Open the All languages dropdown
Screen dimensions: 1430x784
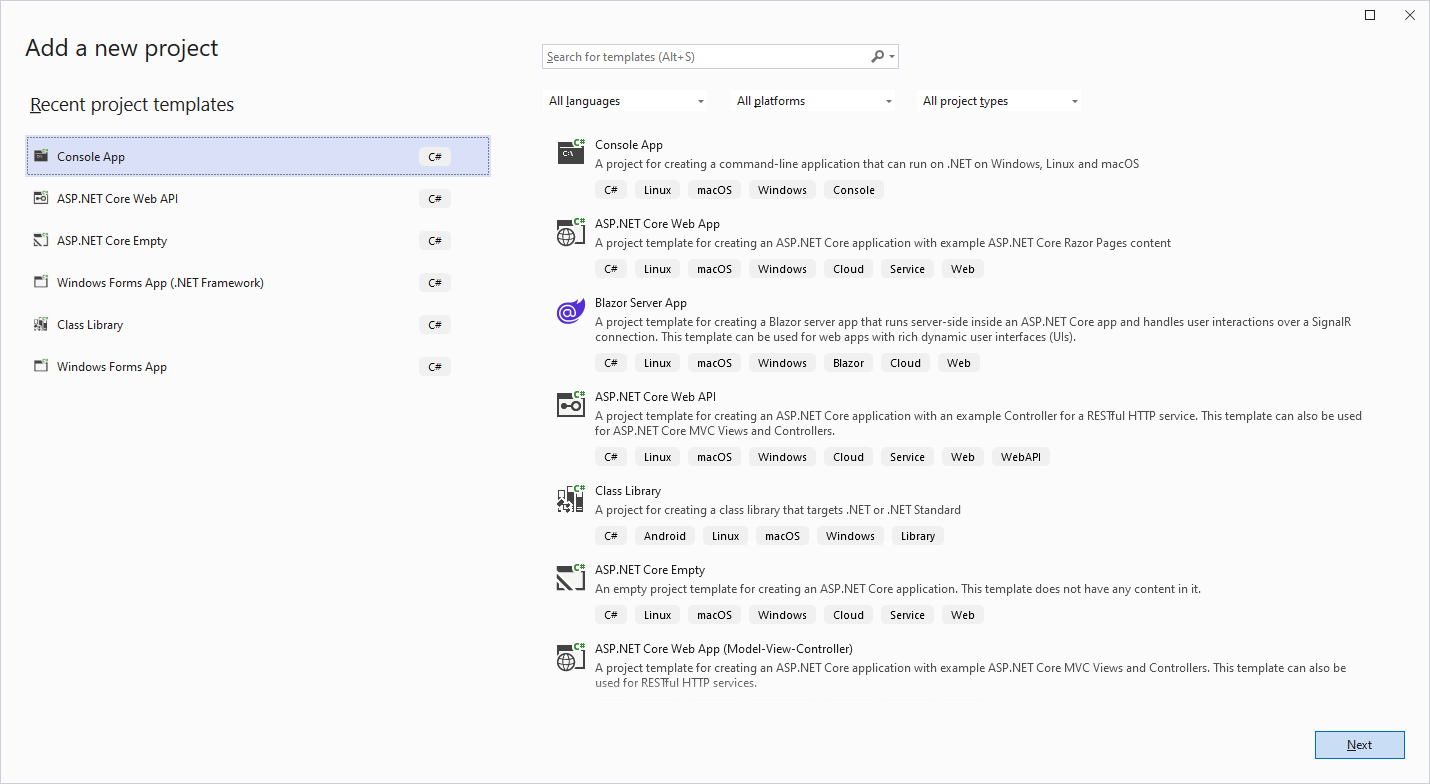pos(626,101)
